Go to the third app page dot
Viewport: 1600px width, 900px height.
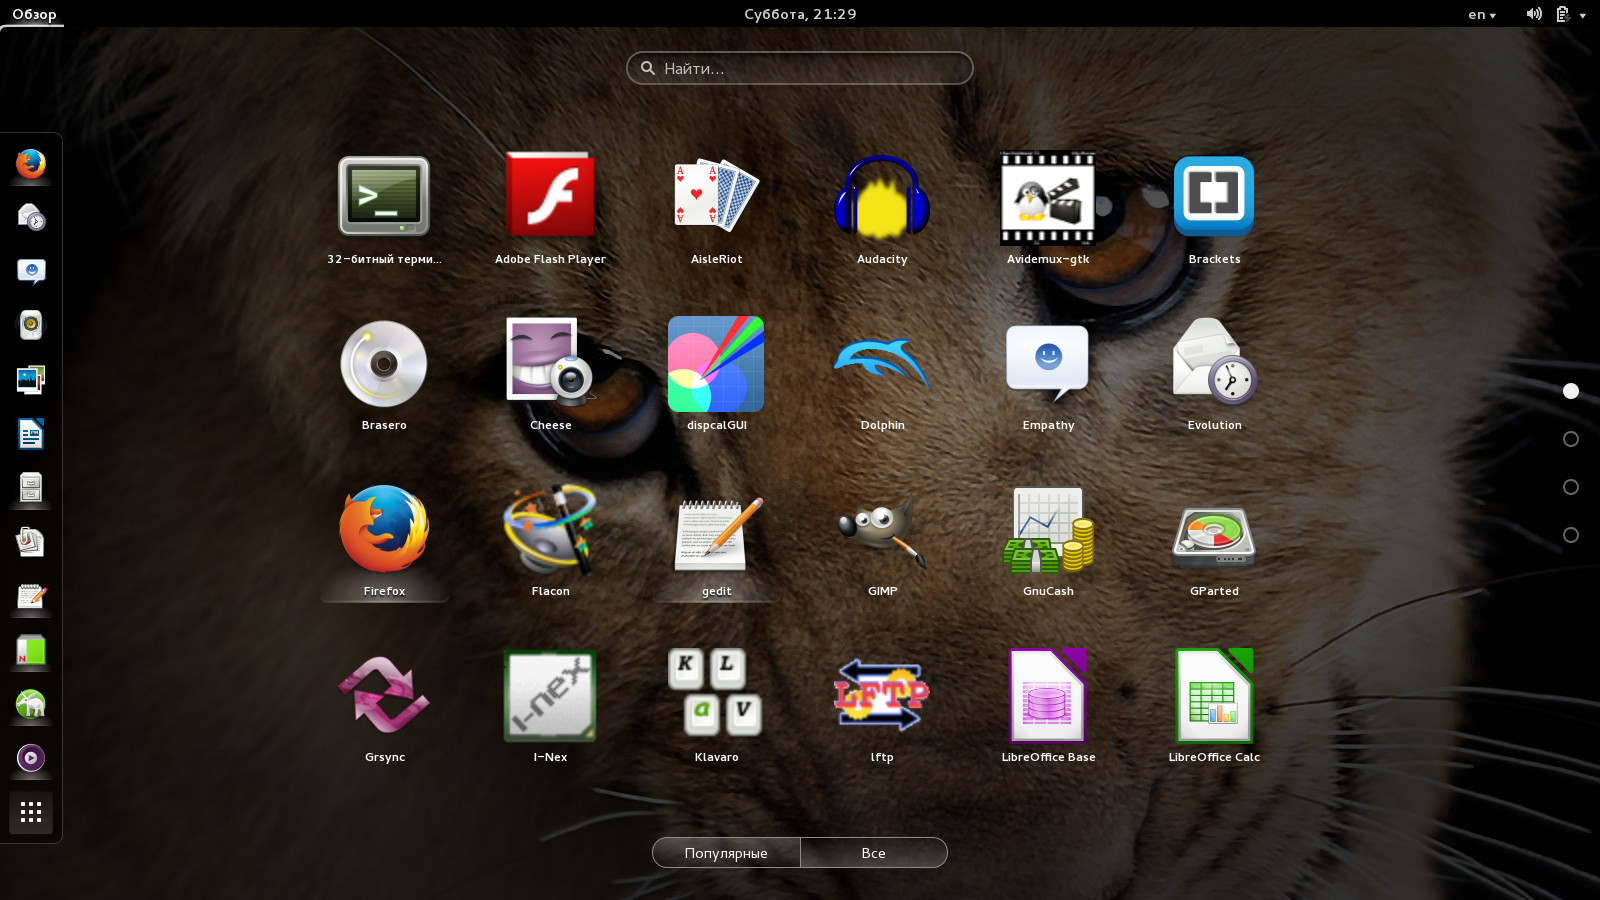[1571, 487]
